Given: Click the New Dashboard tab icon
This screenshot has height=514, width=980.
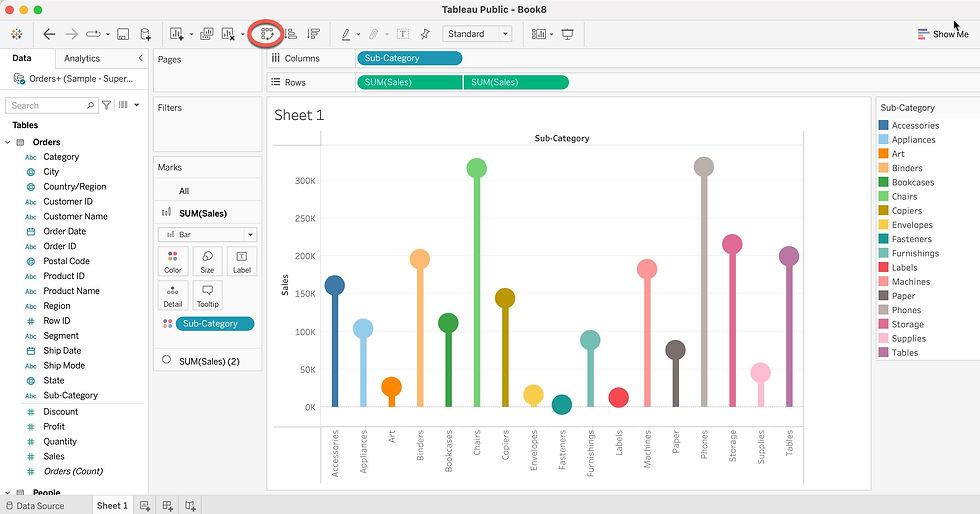Looking at the screenshot, I should click(168, 506).
